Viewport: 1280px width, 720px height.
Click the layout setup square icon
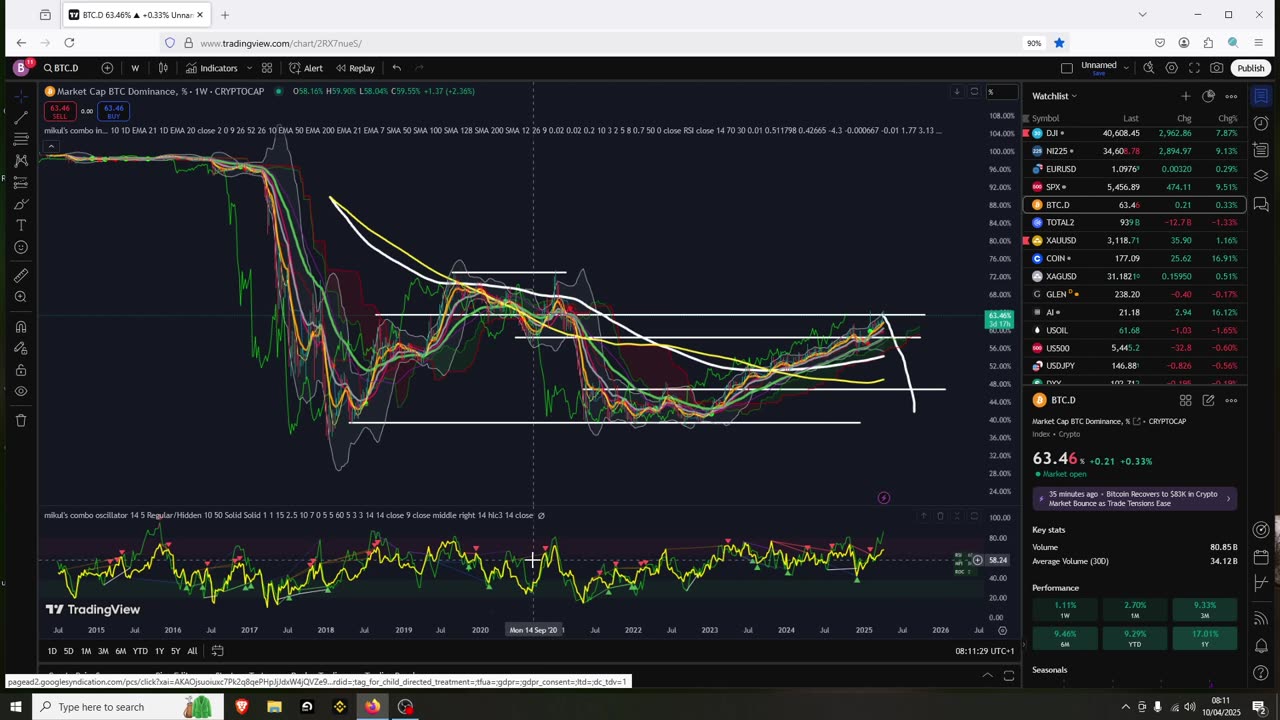(1067, 68)
